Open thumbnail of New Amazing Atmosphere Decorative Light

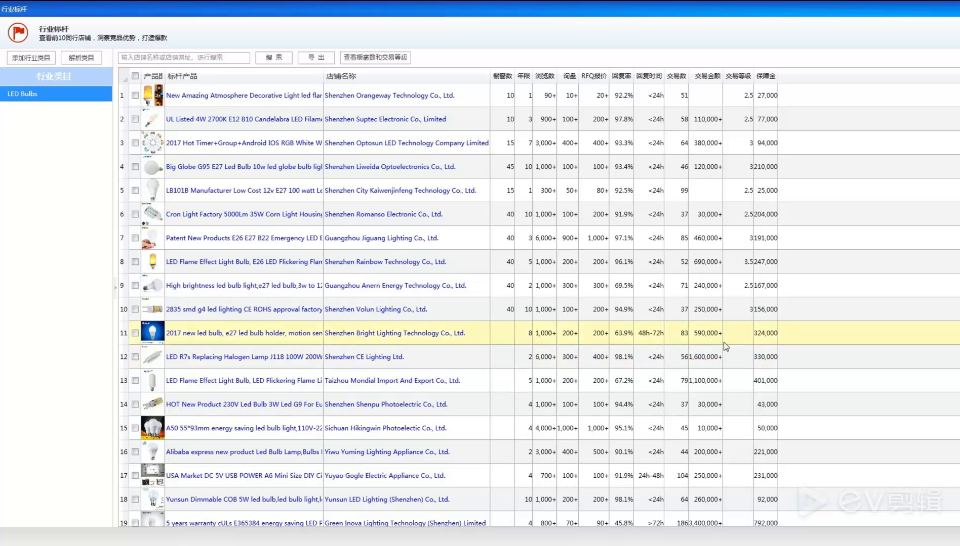152,95
